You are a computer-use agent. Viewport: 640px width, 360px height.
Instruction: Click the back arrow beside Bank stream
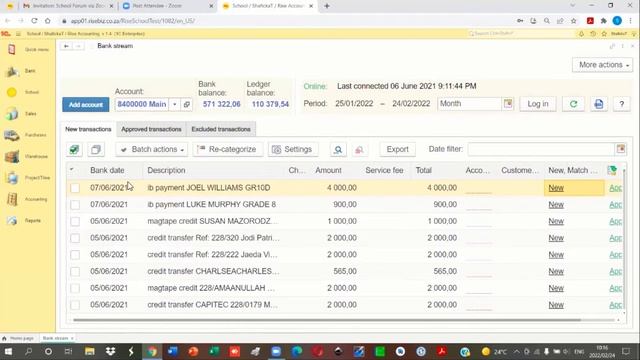coord(66,46)
